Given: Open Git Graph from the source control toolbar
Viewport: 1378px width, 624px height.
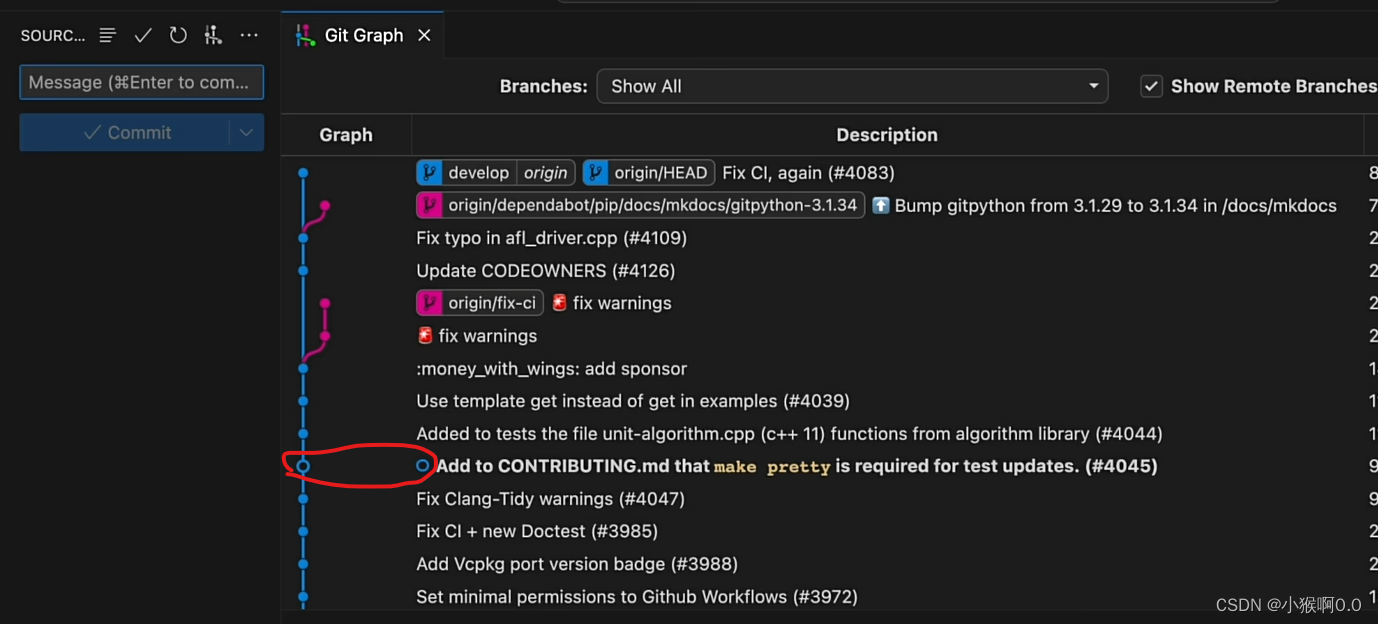Looking at the screenshot, I should click(x=213, y=34).
